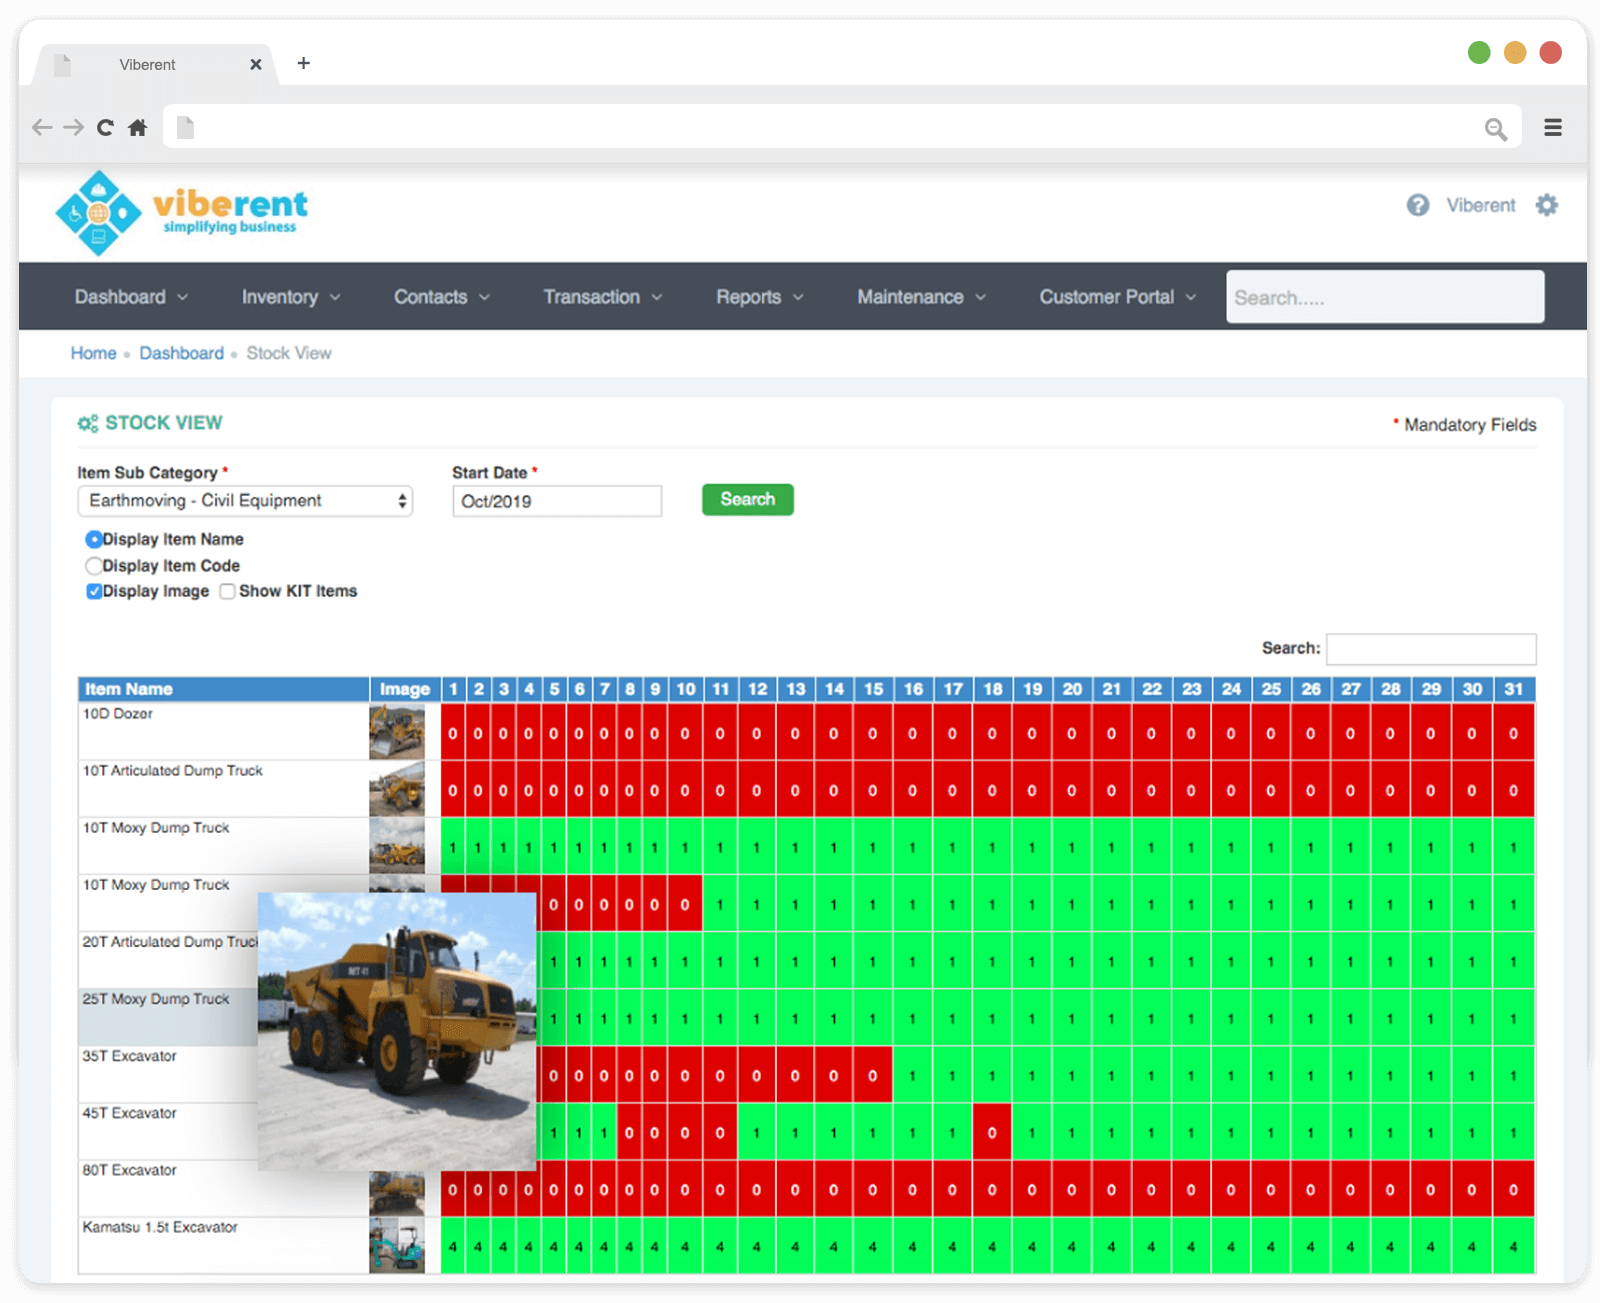The width and height of the screenshot is (1600, 1303).
Task: Open the Customer Portal menu
Action: click(x=1117, y=297)
